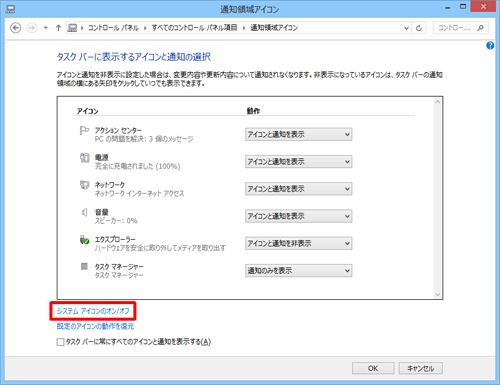Click the network icon in list
The width and height of the screenshot is (500, 385).
84,185
